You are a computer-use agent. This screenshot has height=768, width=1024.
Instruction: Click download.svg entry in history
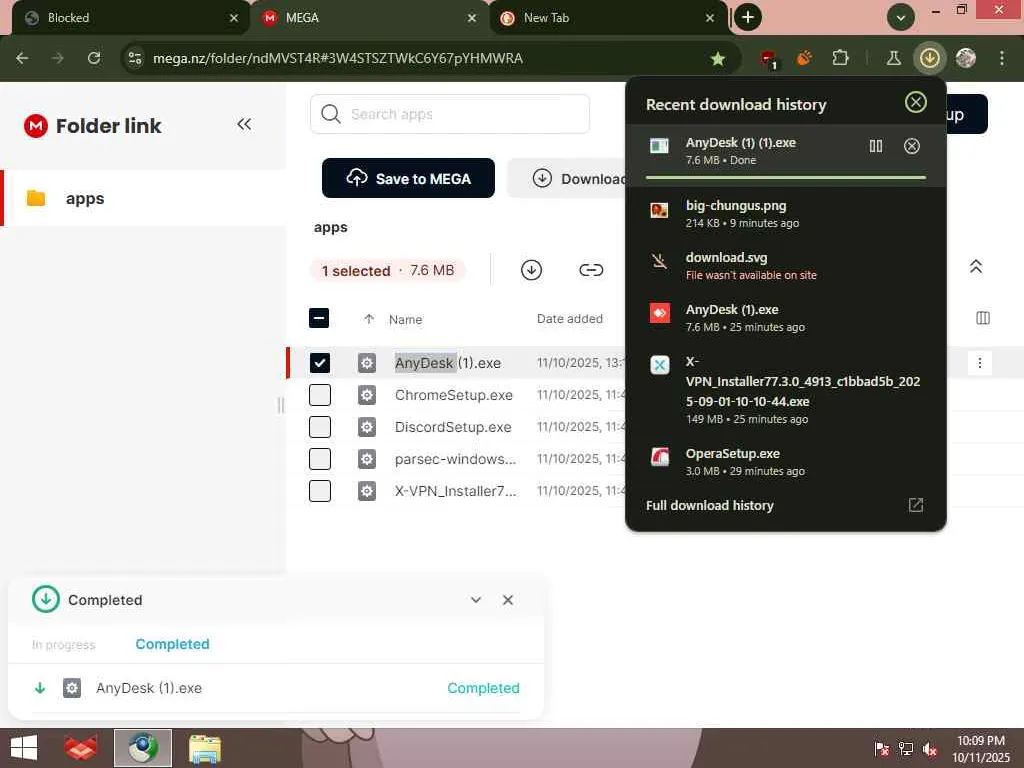pos(786,266)
